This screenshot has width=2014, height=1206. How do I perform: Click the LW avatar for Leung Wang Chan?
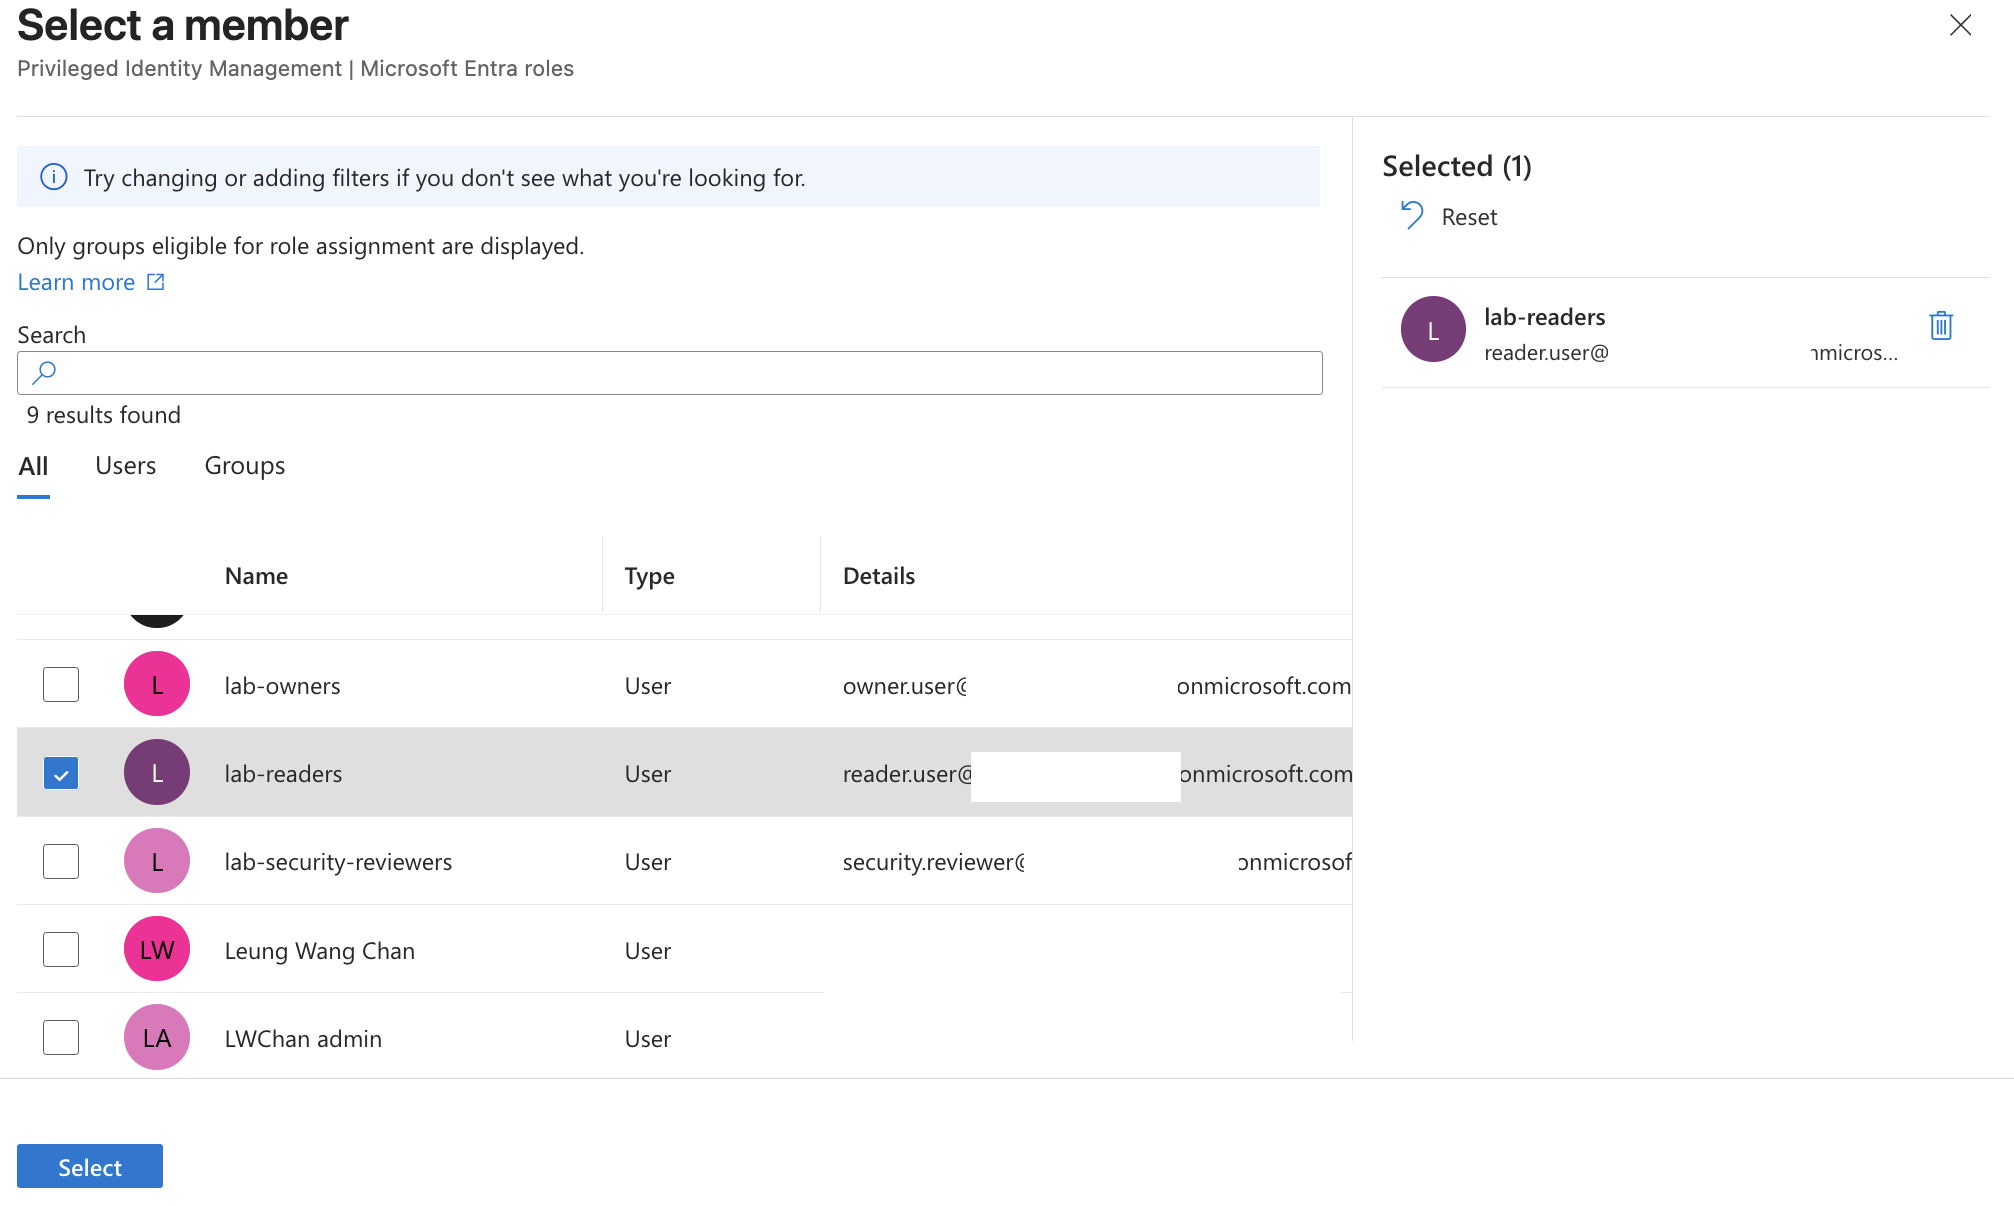157,949
